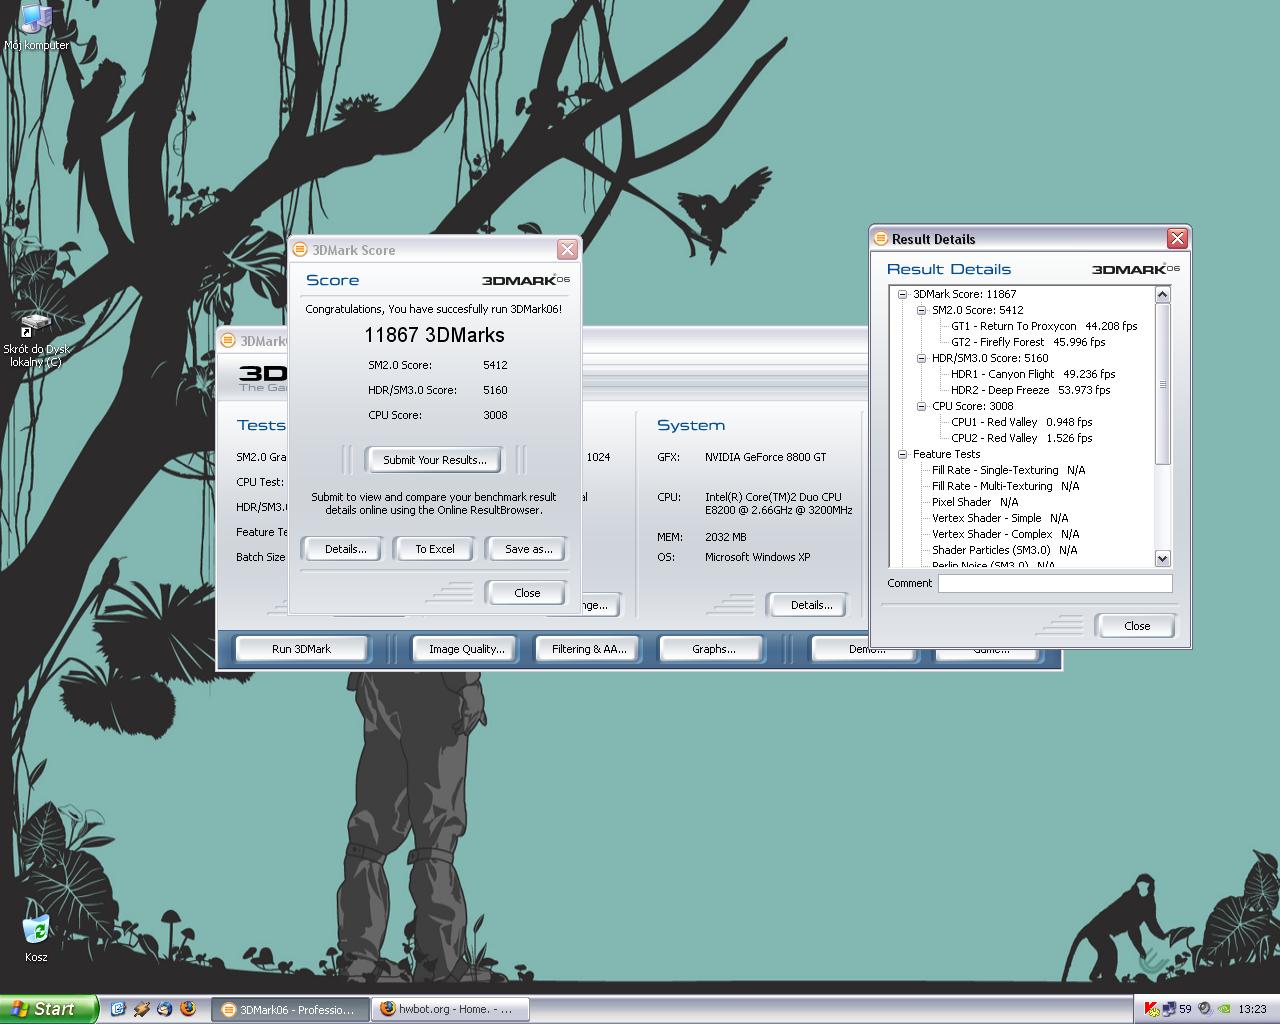Screen dimensions: 1280x1024
Task: Select Shader Particles (SM3.0) row
Action: (x=1004, y=550)
